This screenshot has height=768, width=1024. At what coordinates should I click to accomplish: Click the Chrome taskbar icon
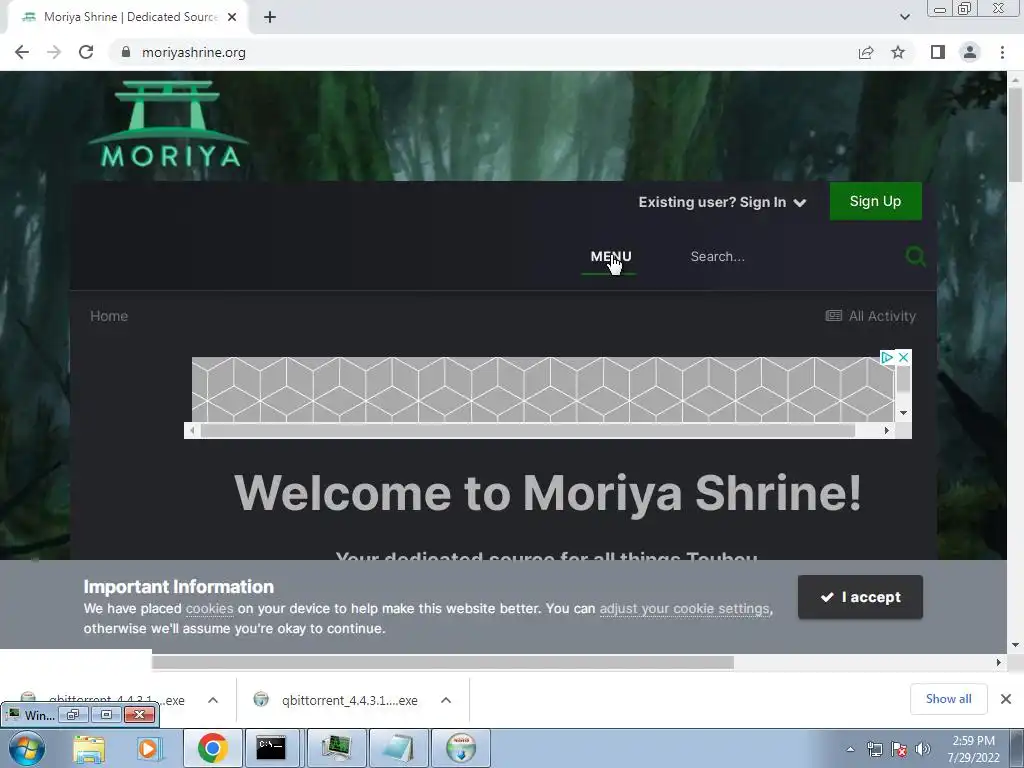pos(212,748)
